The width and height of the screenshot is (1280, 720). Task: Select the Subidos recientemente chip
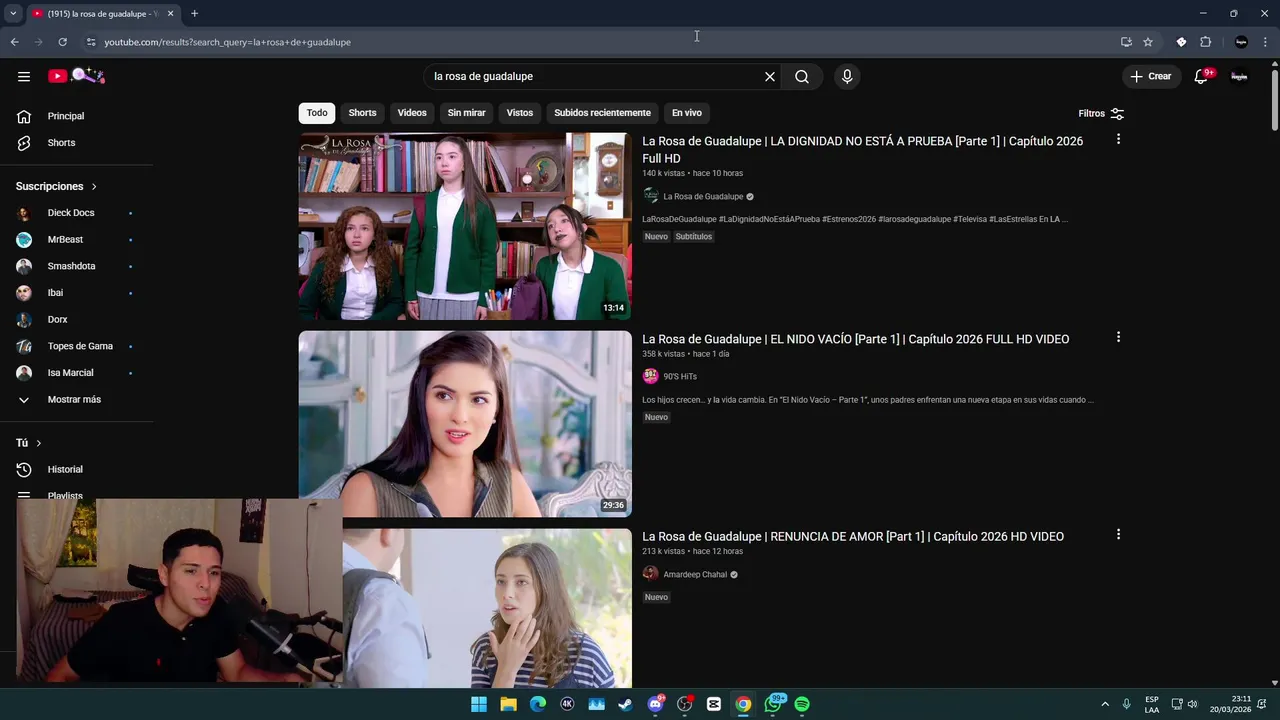pyautogui.click(x=602, y=113)
